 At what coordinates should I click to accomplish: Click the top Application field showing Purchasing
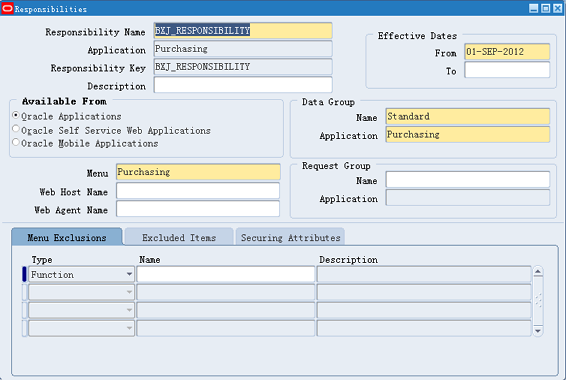(x=243, y=49)
